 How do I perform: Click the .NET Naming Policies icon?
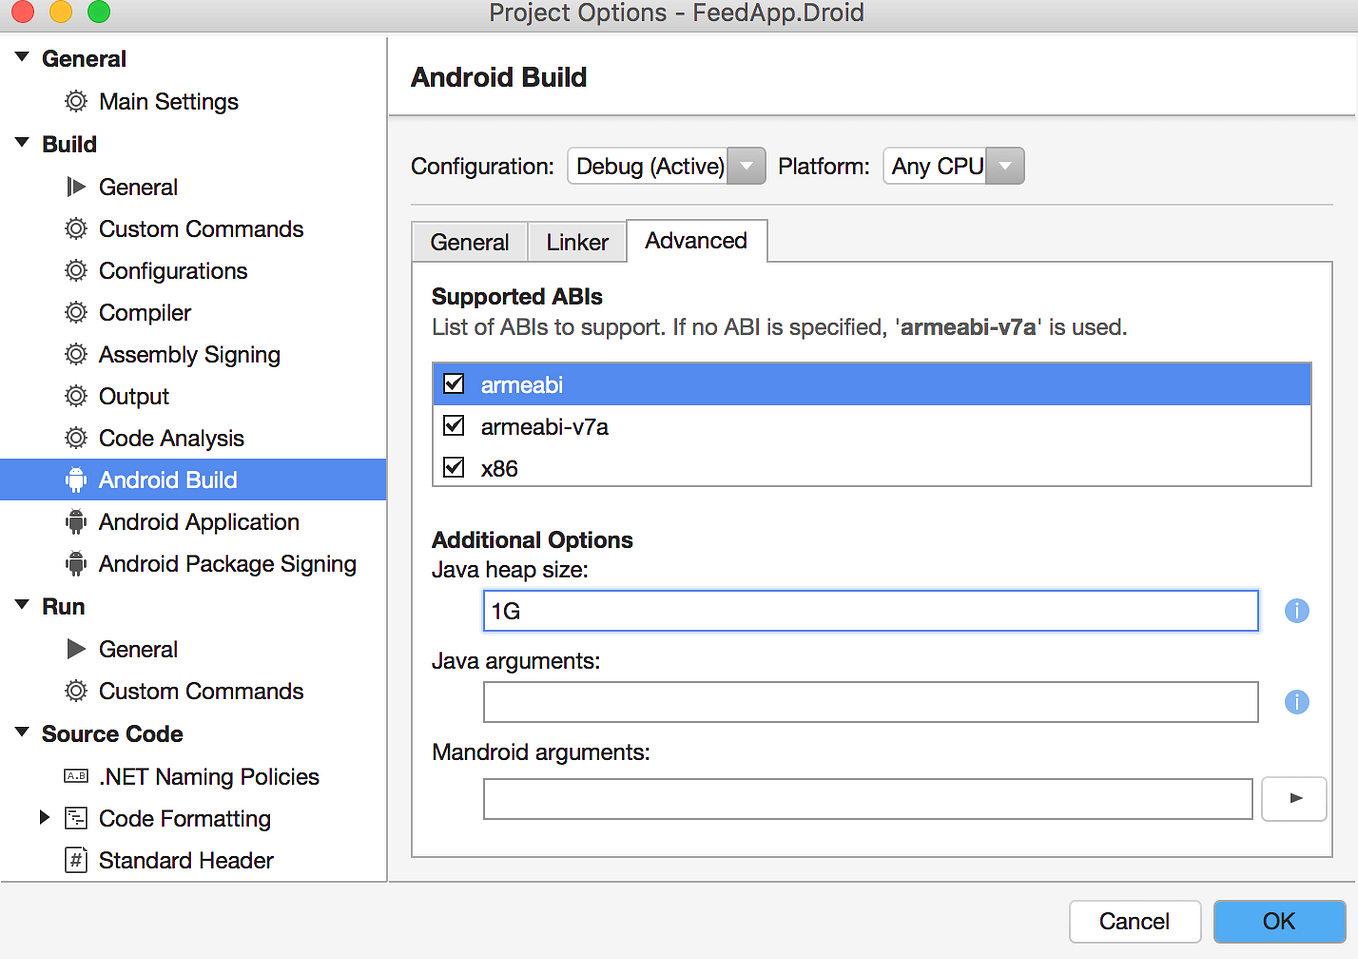coord(76,776)
